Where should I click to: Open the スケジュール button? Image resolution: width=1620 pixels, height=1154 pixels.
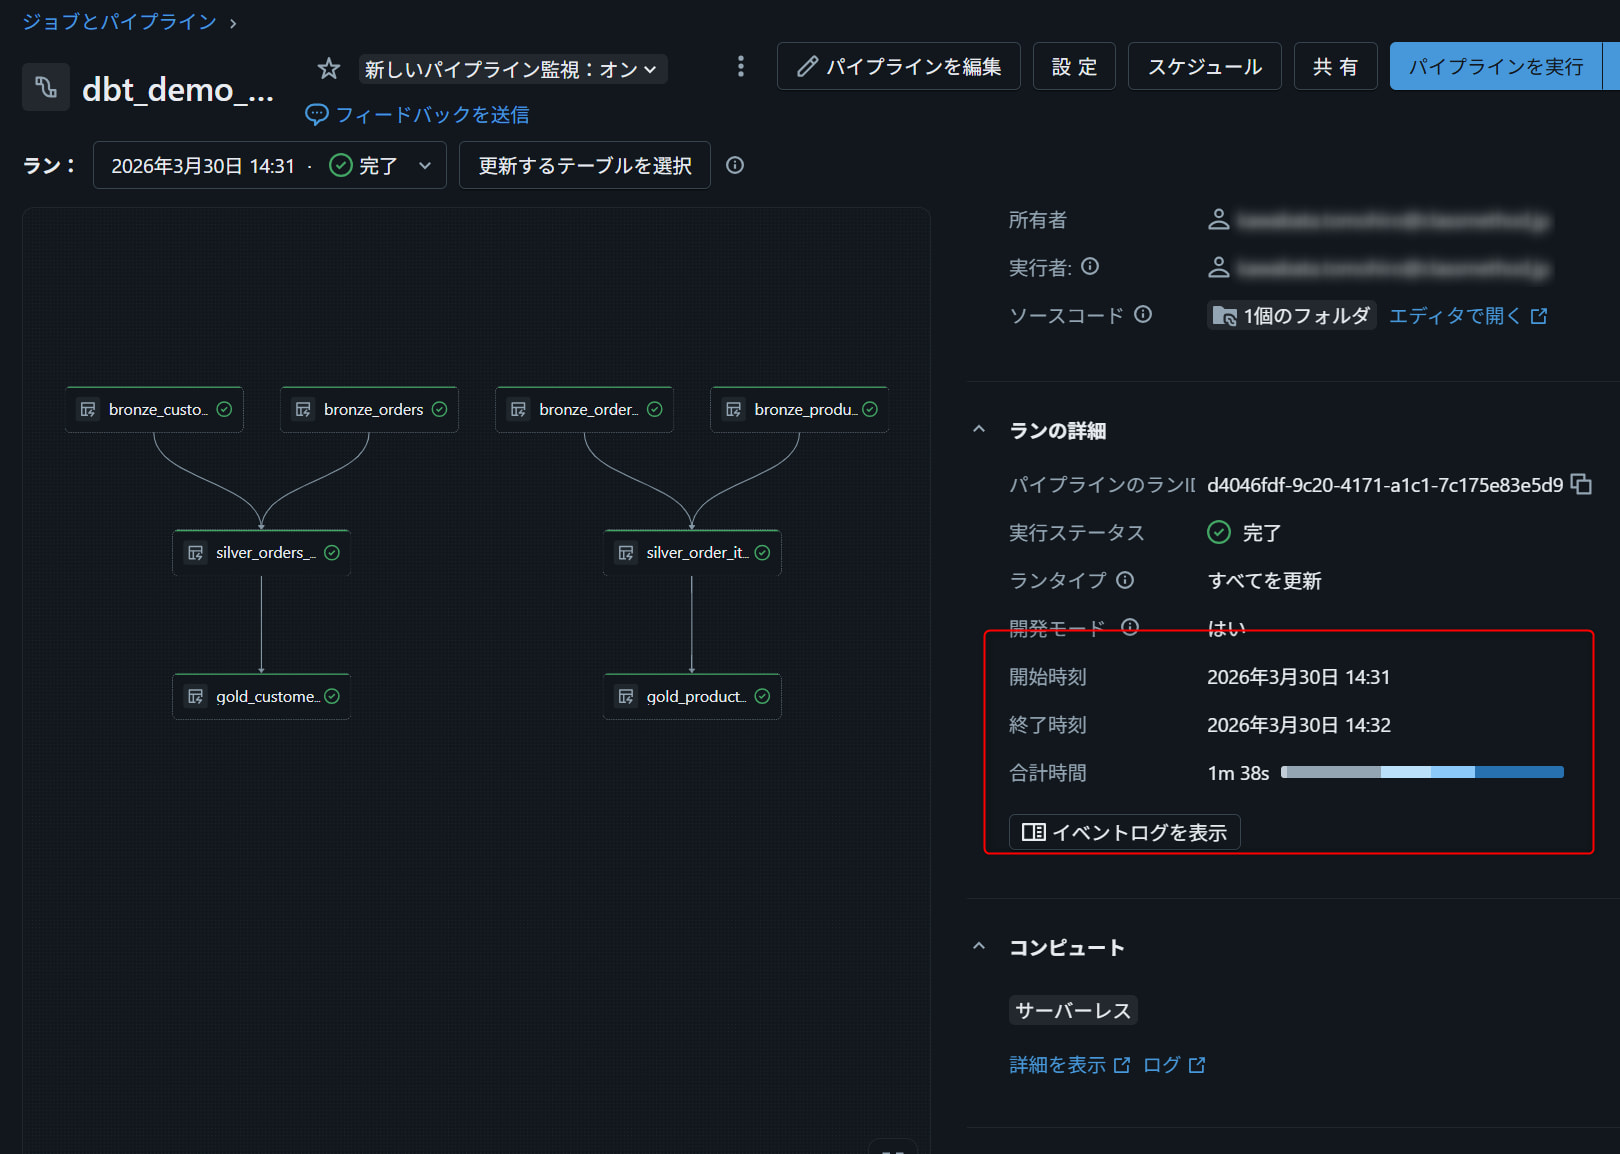tap(1204, 66)
